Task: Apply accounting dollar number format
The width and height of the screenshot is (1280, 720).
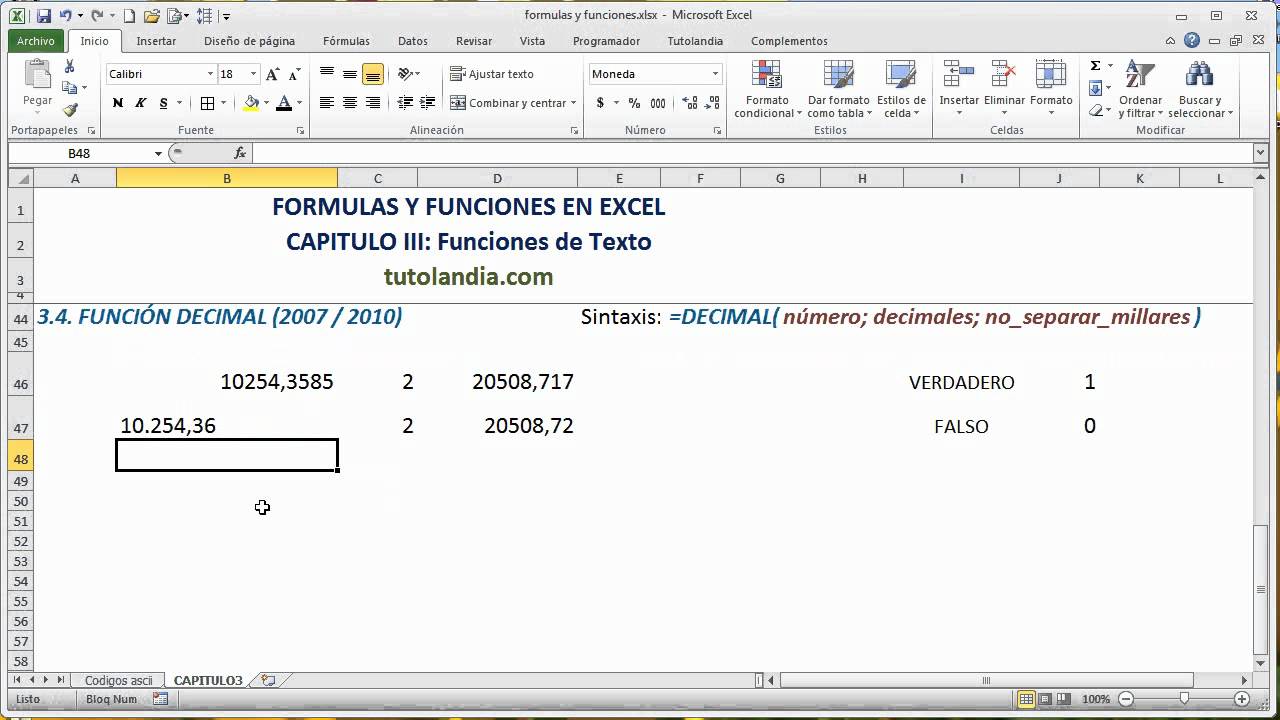Action: 600,103
